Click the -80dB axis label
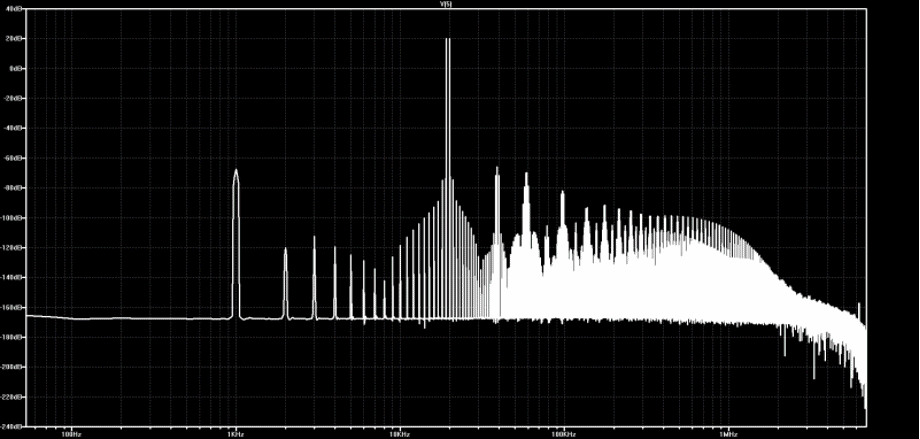 14,188
